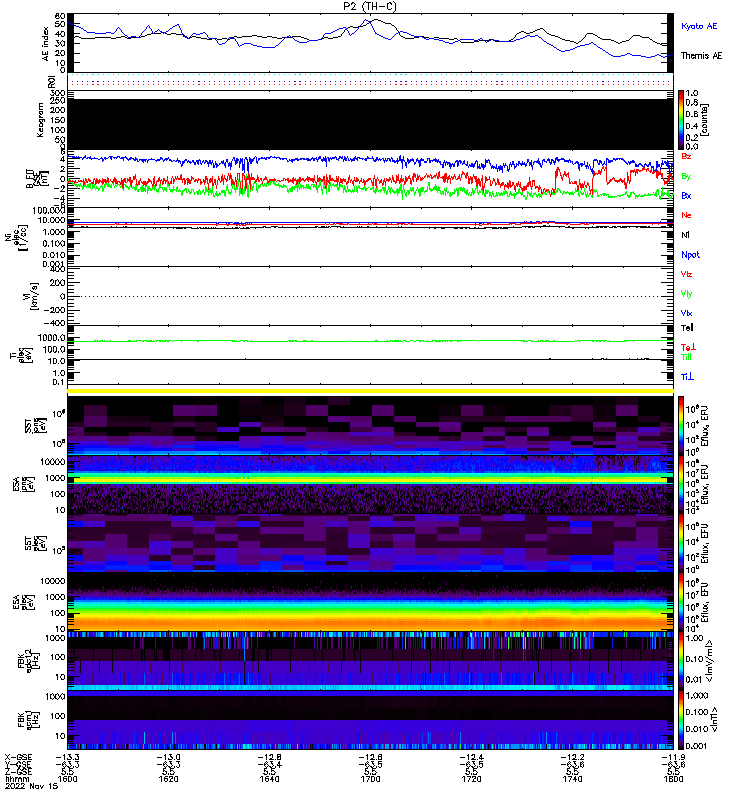Click the Viz velocity legend label
750x800 pixels.
pos(686,274)
